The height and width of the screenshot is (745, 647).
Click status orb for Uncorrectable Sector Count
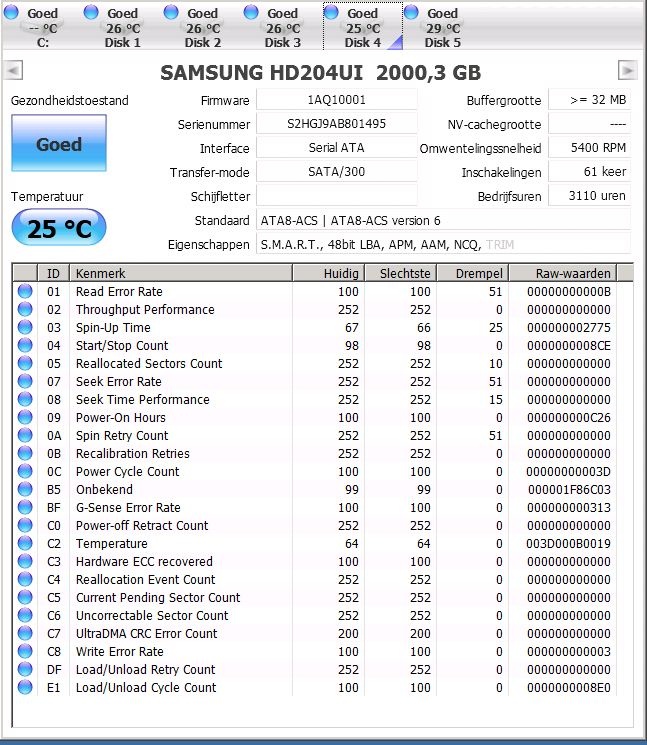pos(25,615)
